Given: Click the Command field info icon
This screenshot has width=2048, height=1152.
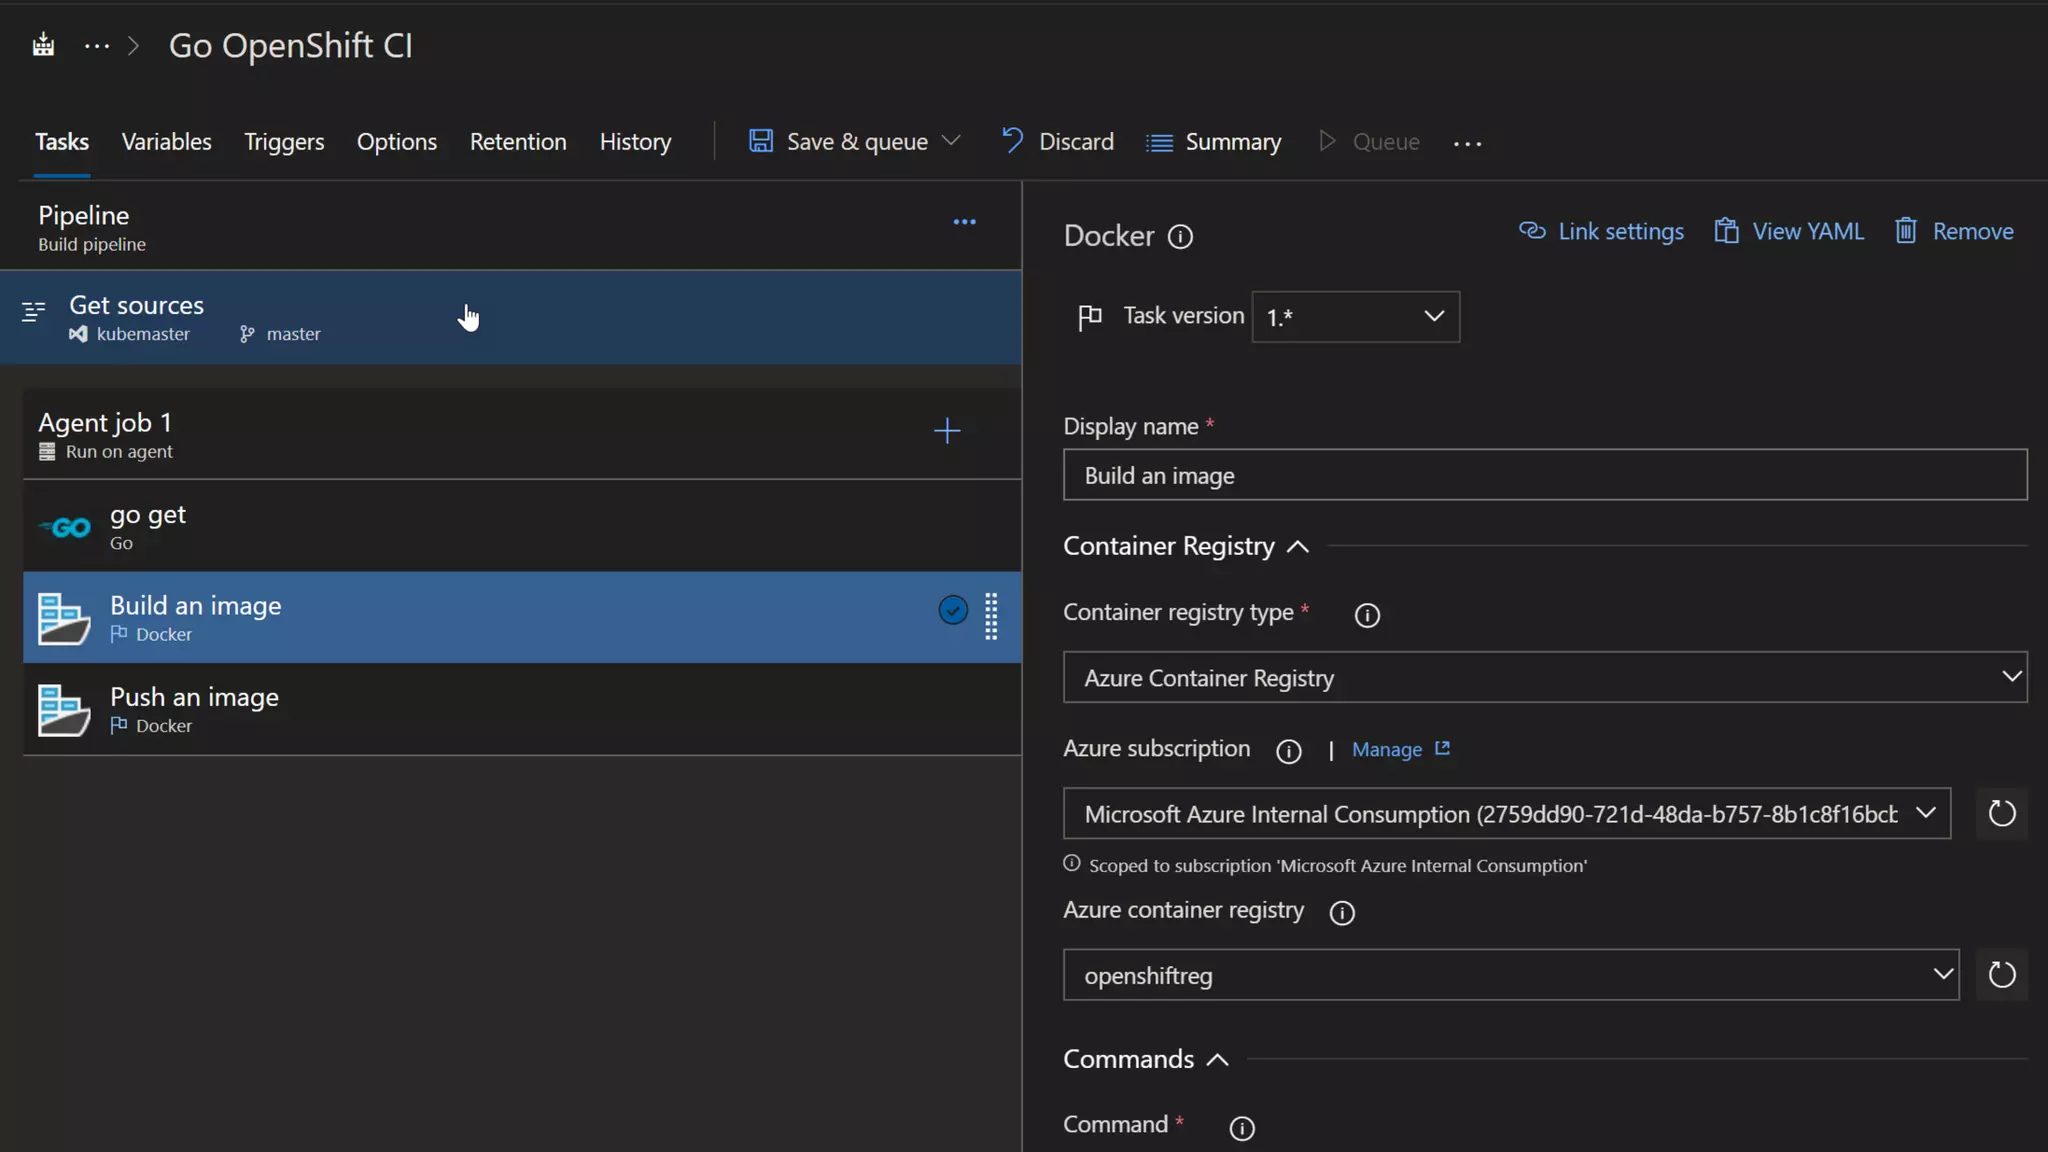Looking at the screenshot, I should click(x=1241, y=1128).
